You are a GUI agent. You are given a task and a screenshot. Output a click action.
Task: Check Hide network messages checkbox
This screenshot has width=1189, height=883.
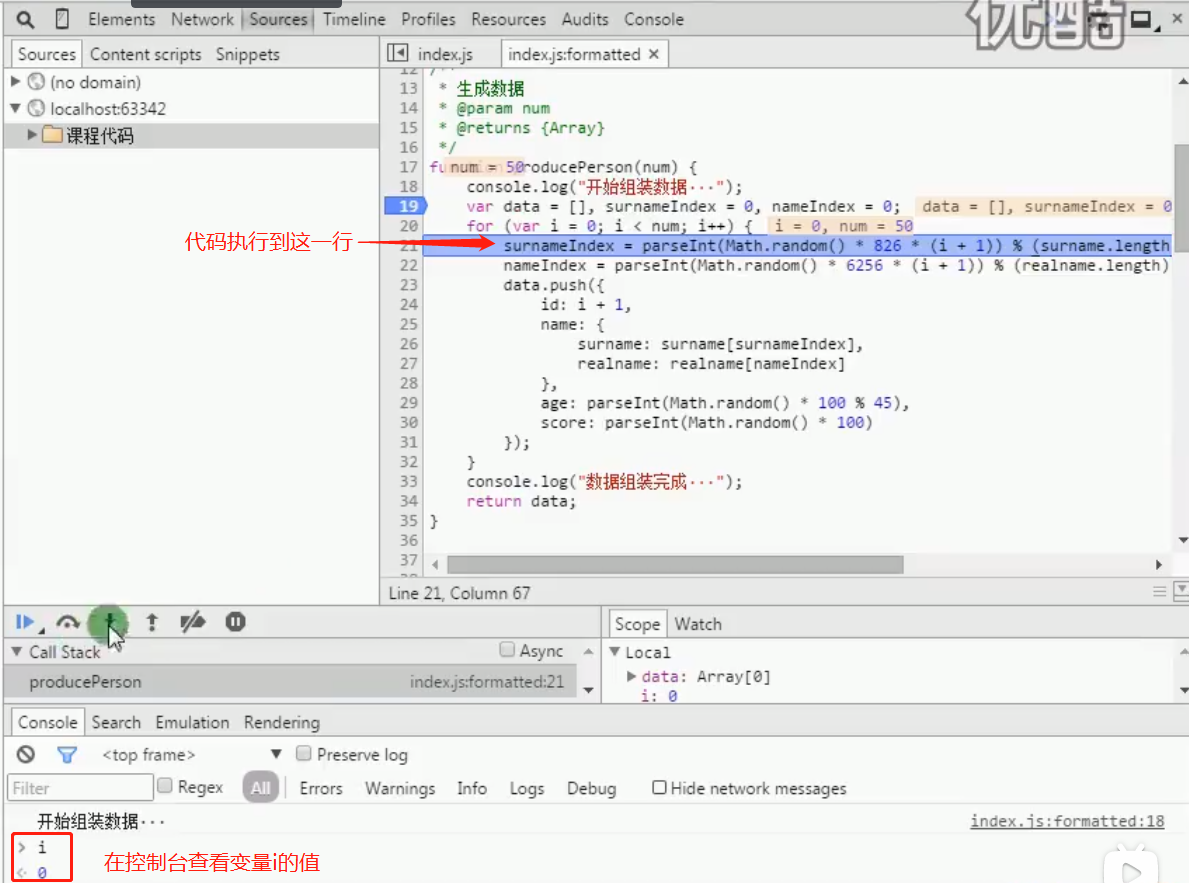click(659, 787)
